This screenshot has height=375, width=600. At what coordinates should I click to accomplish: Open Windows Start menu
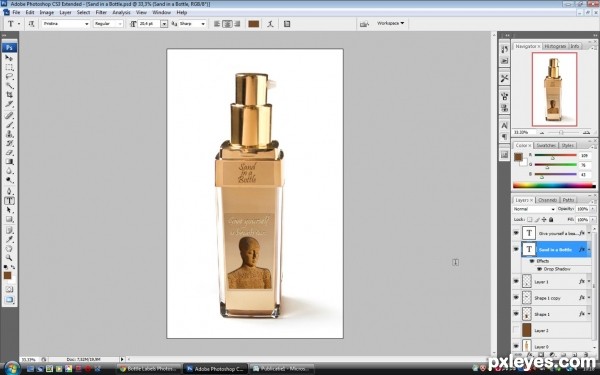point(12,367)
